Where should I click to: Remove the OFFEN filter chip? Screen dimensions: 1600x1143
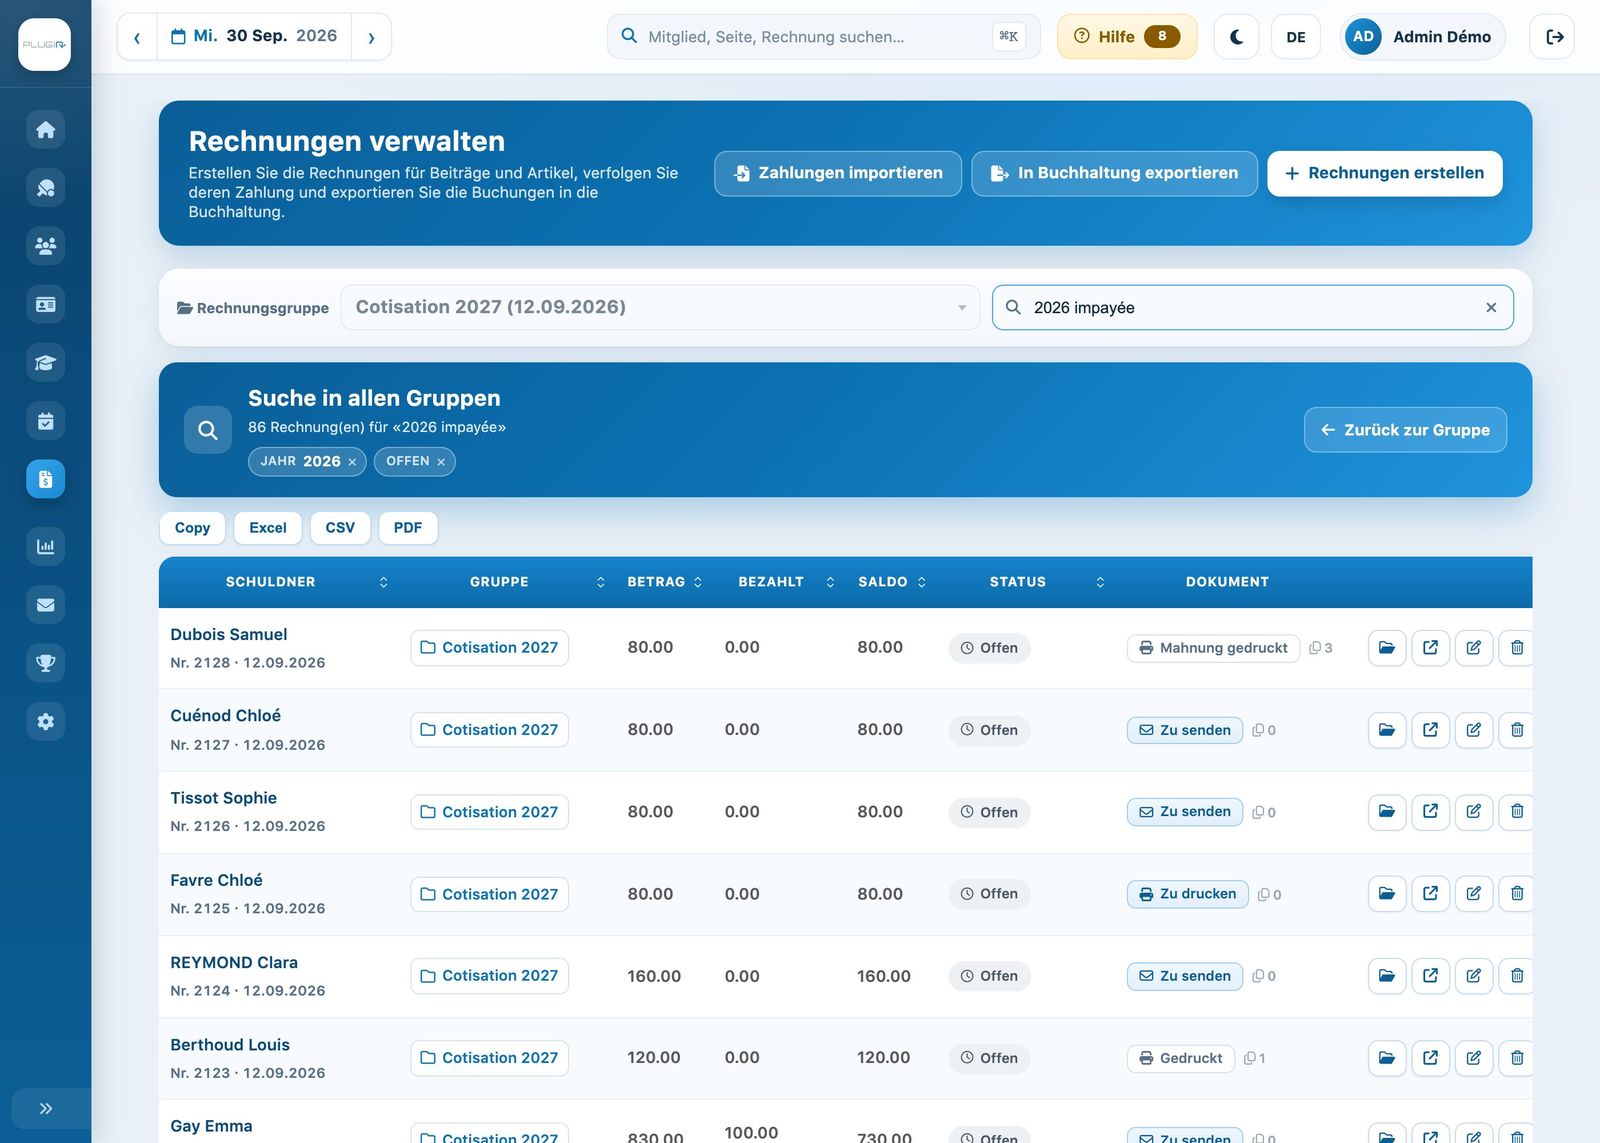(x=441, y=462)
